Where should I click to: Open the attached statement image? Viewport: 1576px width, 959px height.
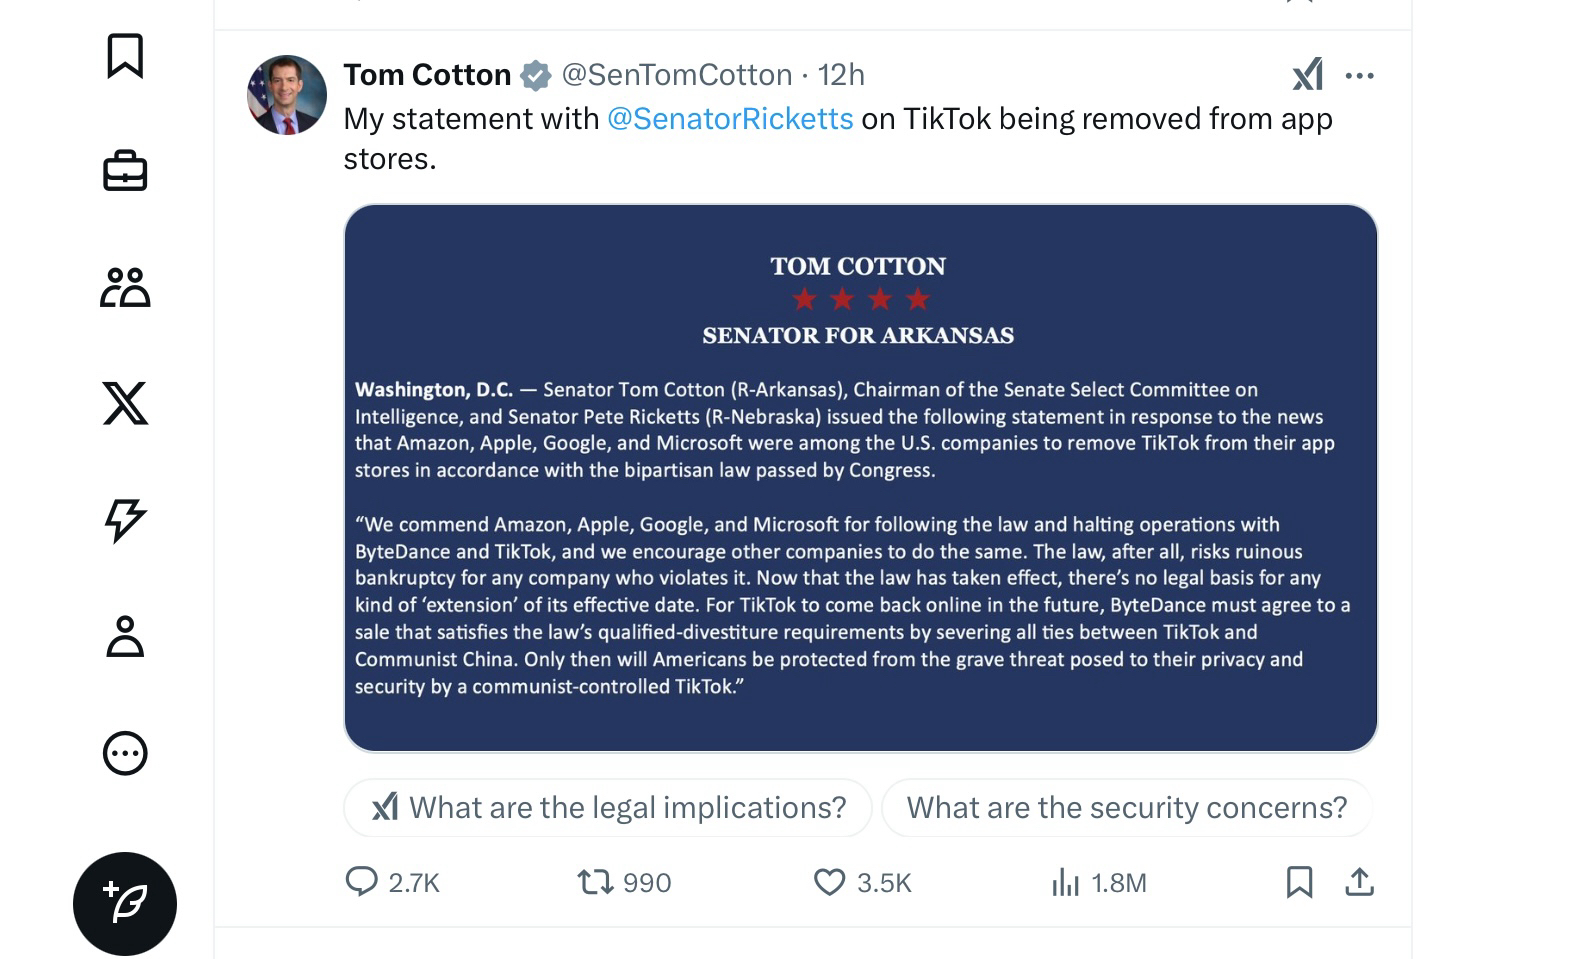860,478
